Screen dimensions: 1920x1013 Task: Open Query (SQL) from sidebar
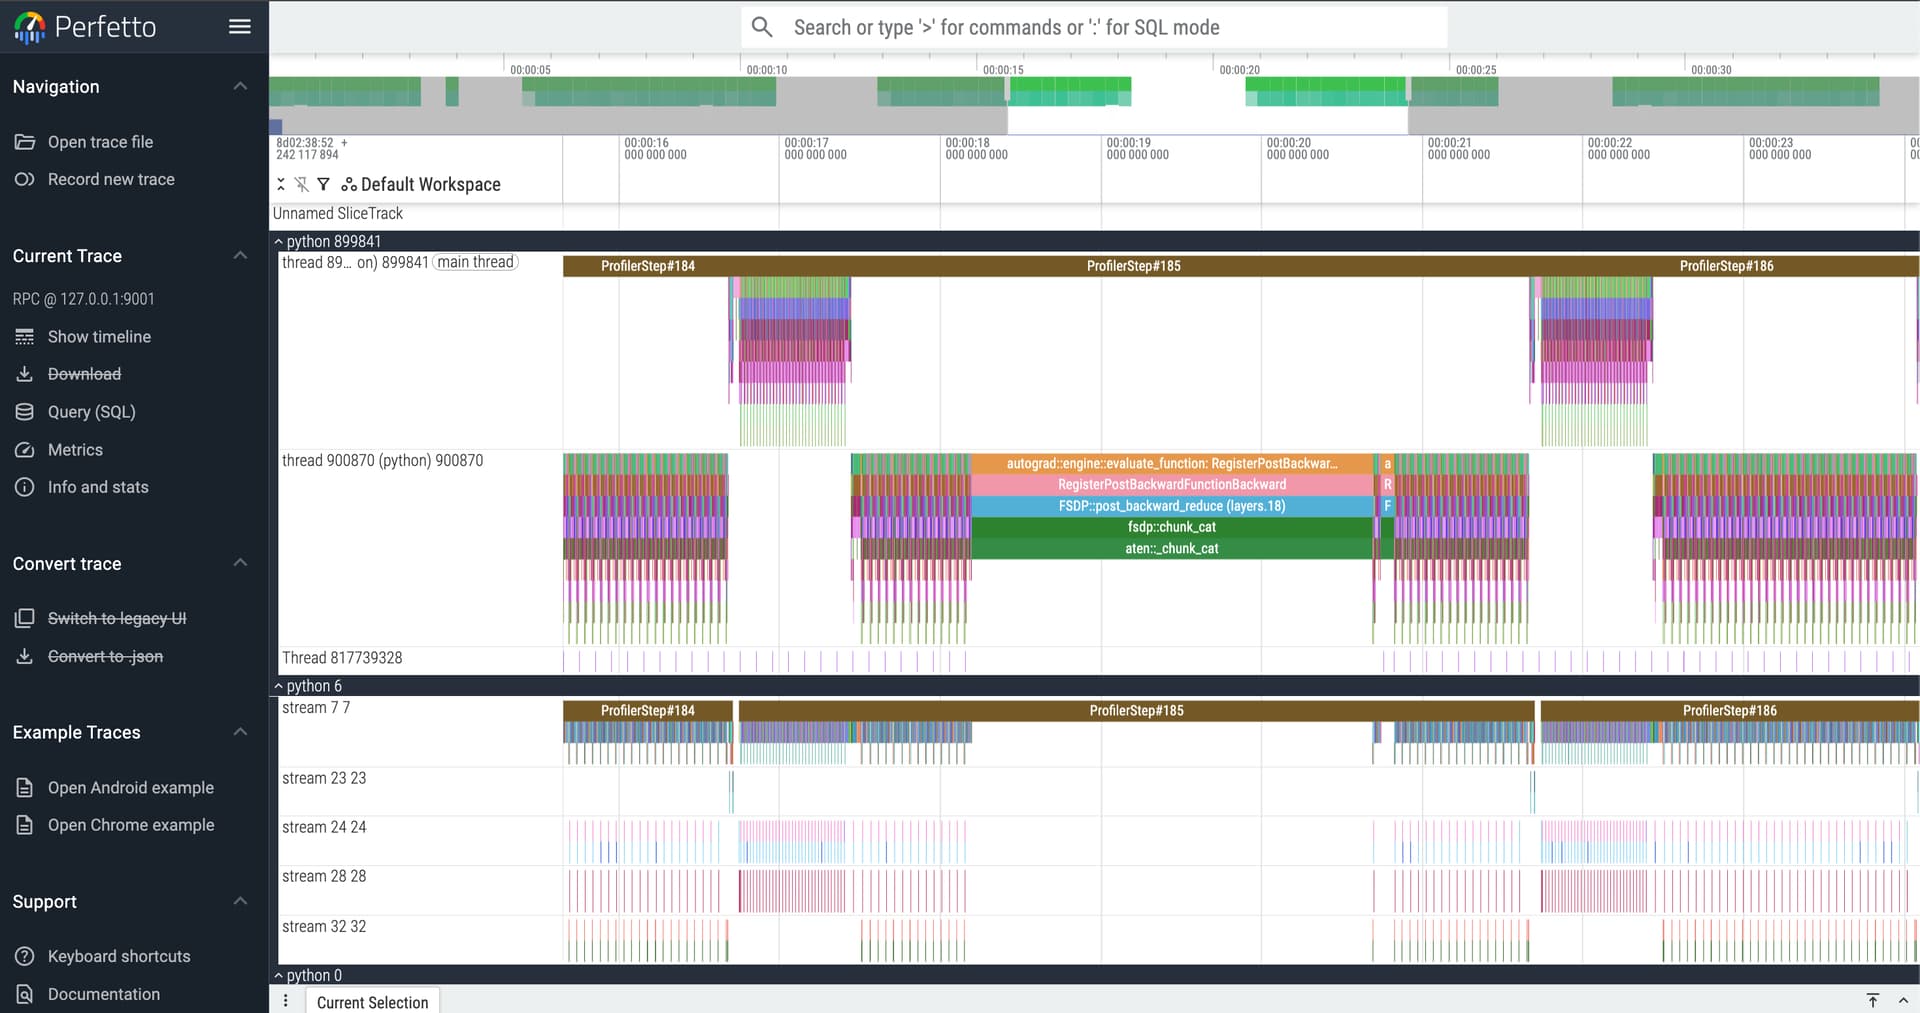tap(91, 412)
